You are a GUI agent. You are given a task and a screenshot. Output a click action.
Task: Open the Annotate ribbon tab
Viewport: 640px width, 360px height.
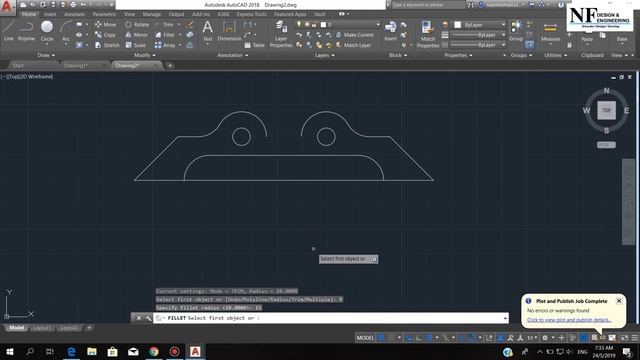click(x=75, y=14)
